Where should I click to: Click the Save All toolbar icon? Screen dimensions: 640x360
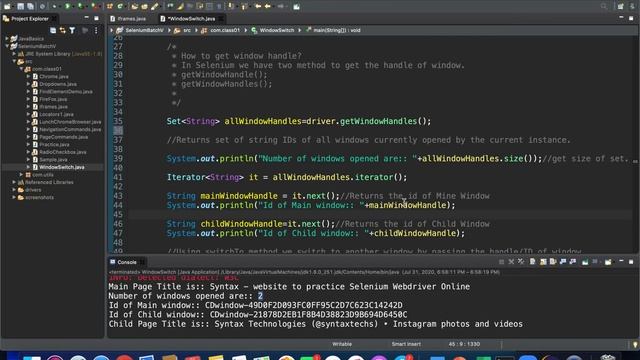click(30, 7)
